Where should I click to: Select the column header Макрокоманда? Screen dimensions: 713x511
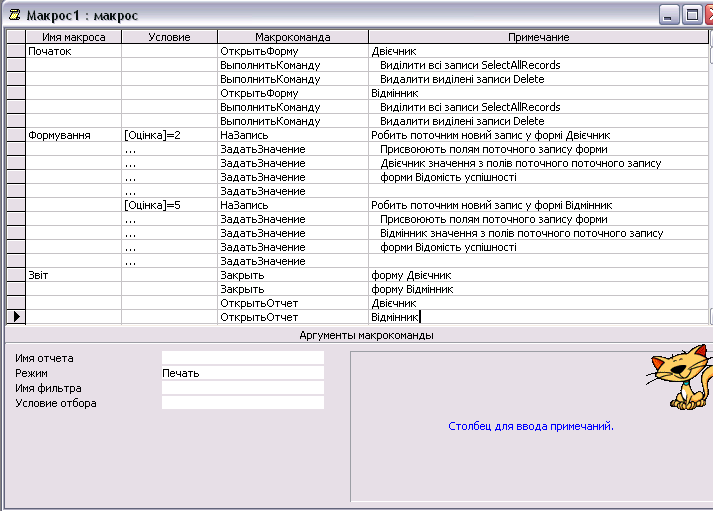(293, 37)
